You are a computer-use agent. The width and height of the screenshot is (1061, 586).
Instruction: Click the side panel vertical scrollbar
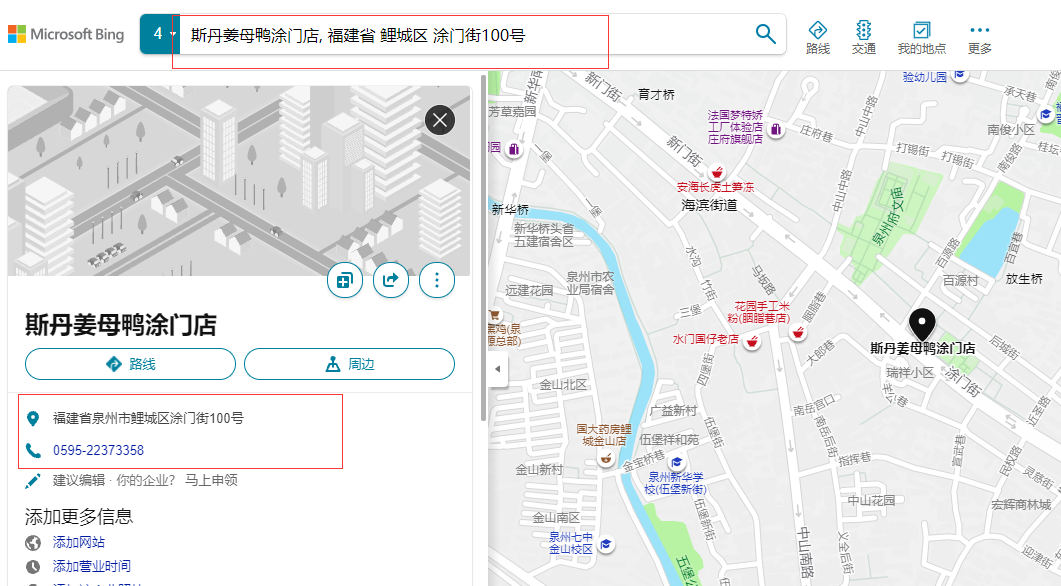pos(483,248)
